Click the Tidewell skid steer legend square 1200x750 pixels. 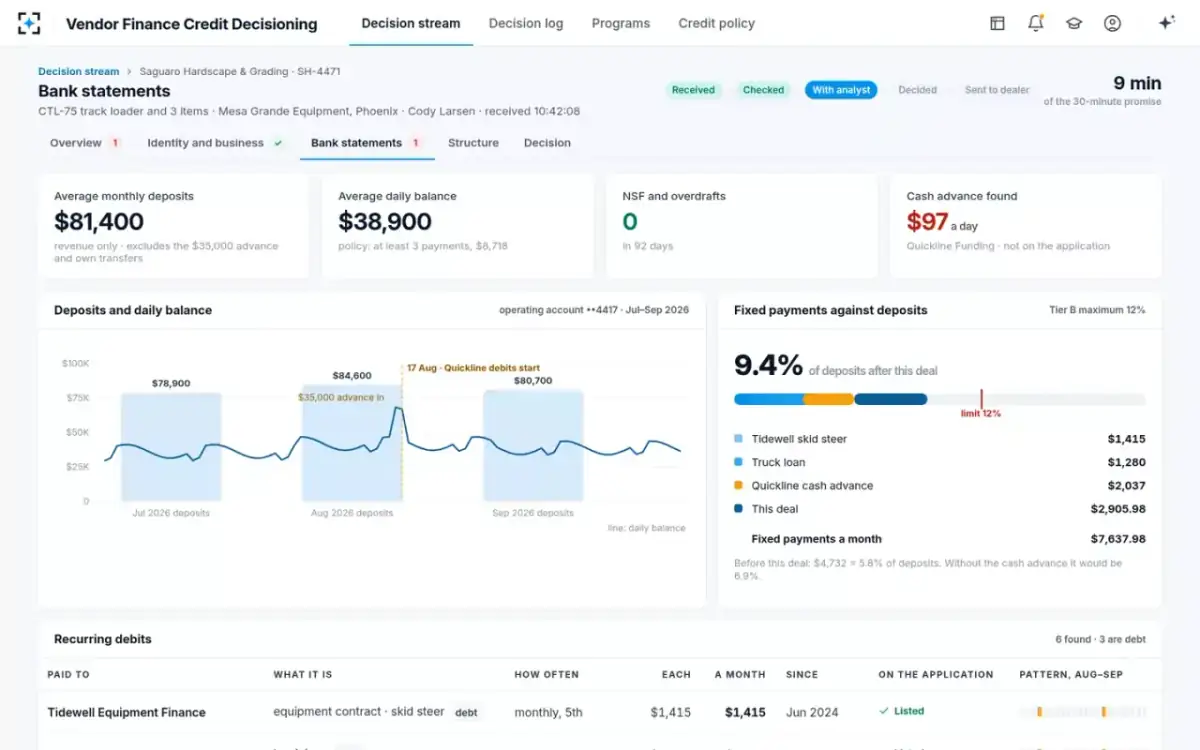pyautogui.click(x=739, y=439)
